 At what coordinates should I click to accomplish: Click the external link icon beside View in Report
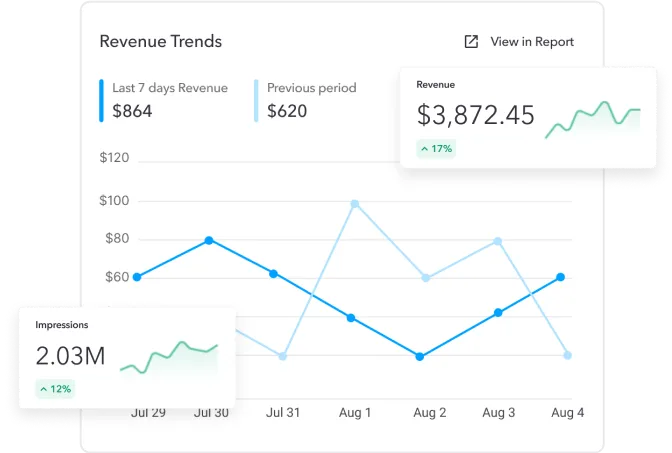(x=471, y=42)
